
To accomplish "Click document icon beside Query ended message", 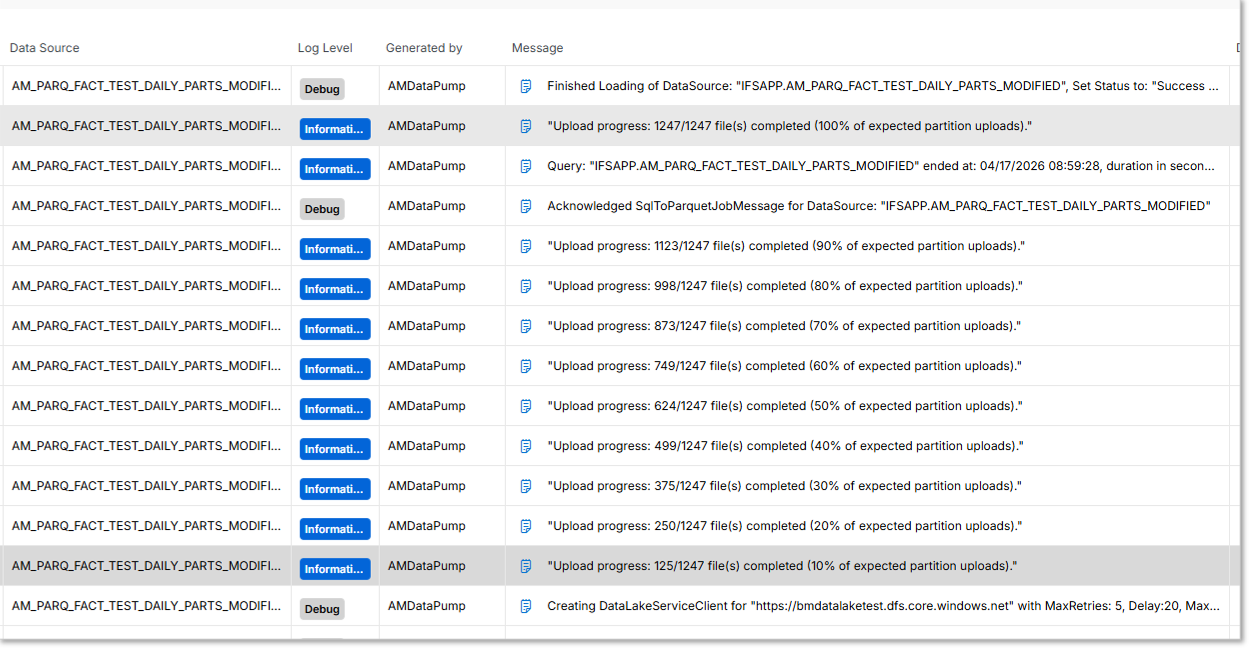I will [526, 166].
